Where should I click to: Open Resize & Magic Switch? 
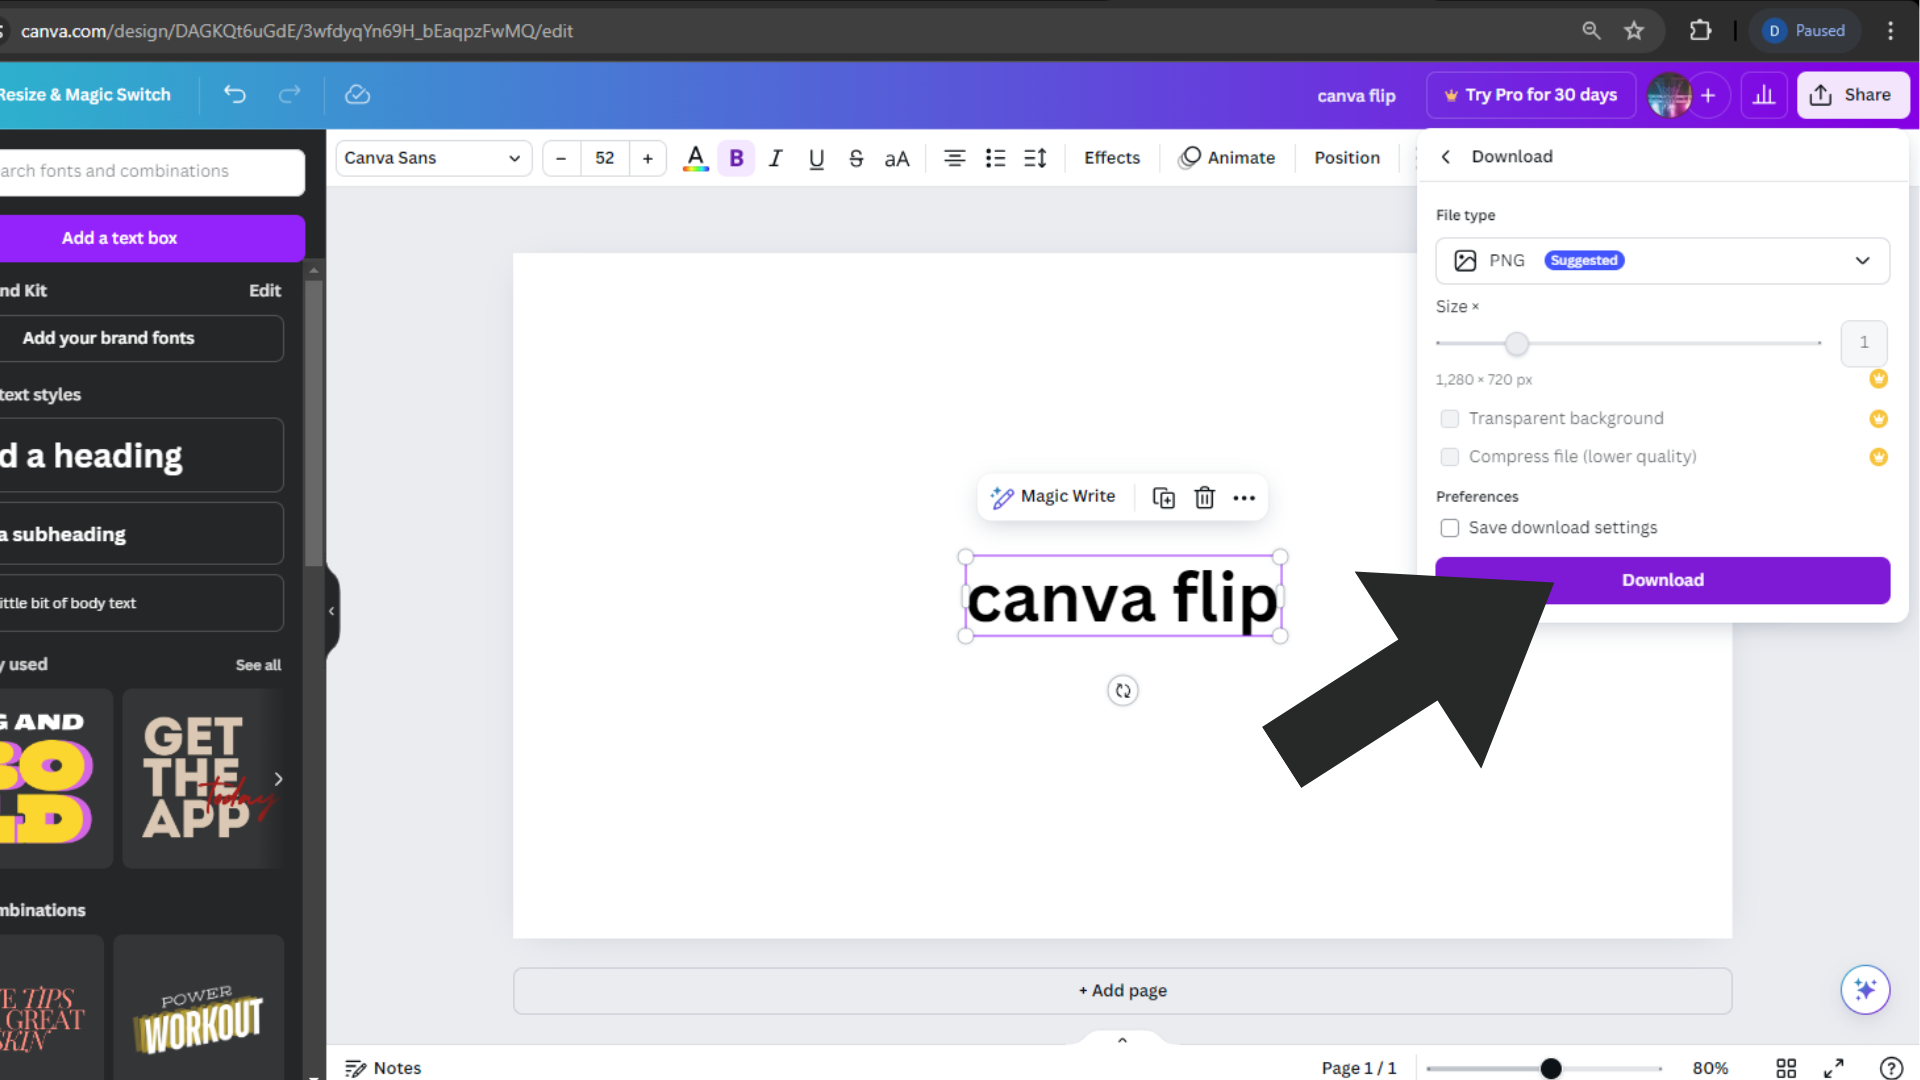pos(85,95)
